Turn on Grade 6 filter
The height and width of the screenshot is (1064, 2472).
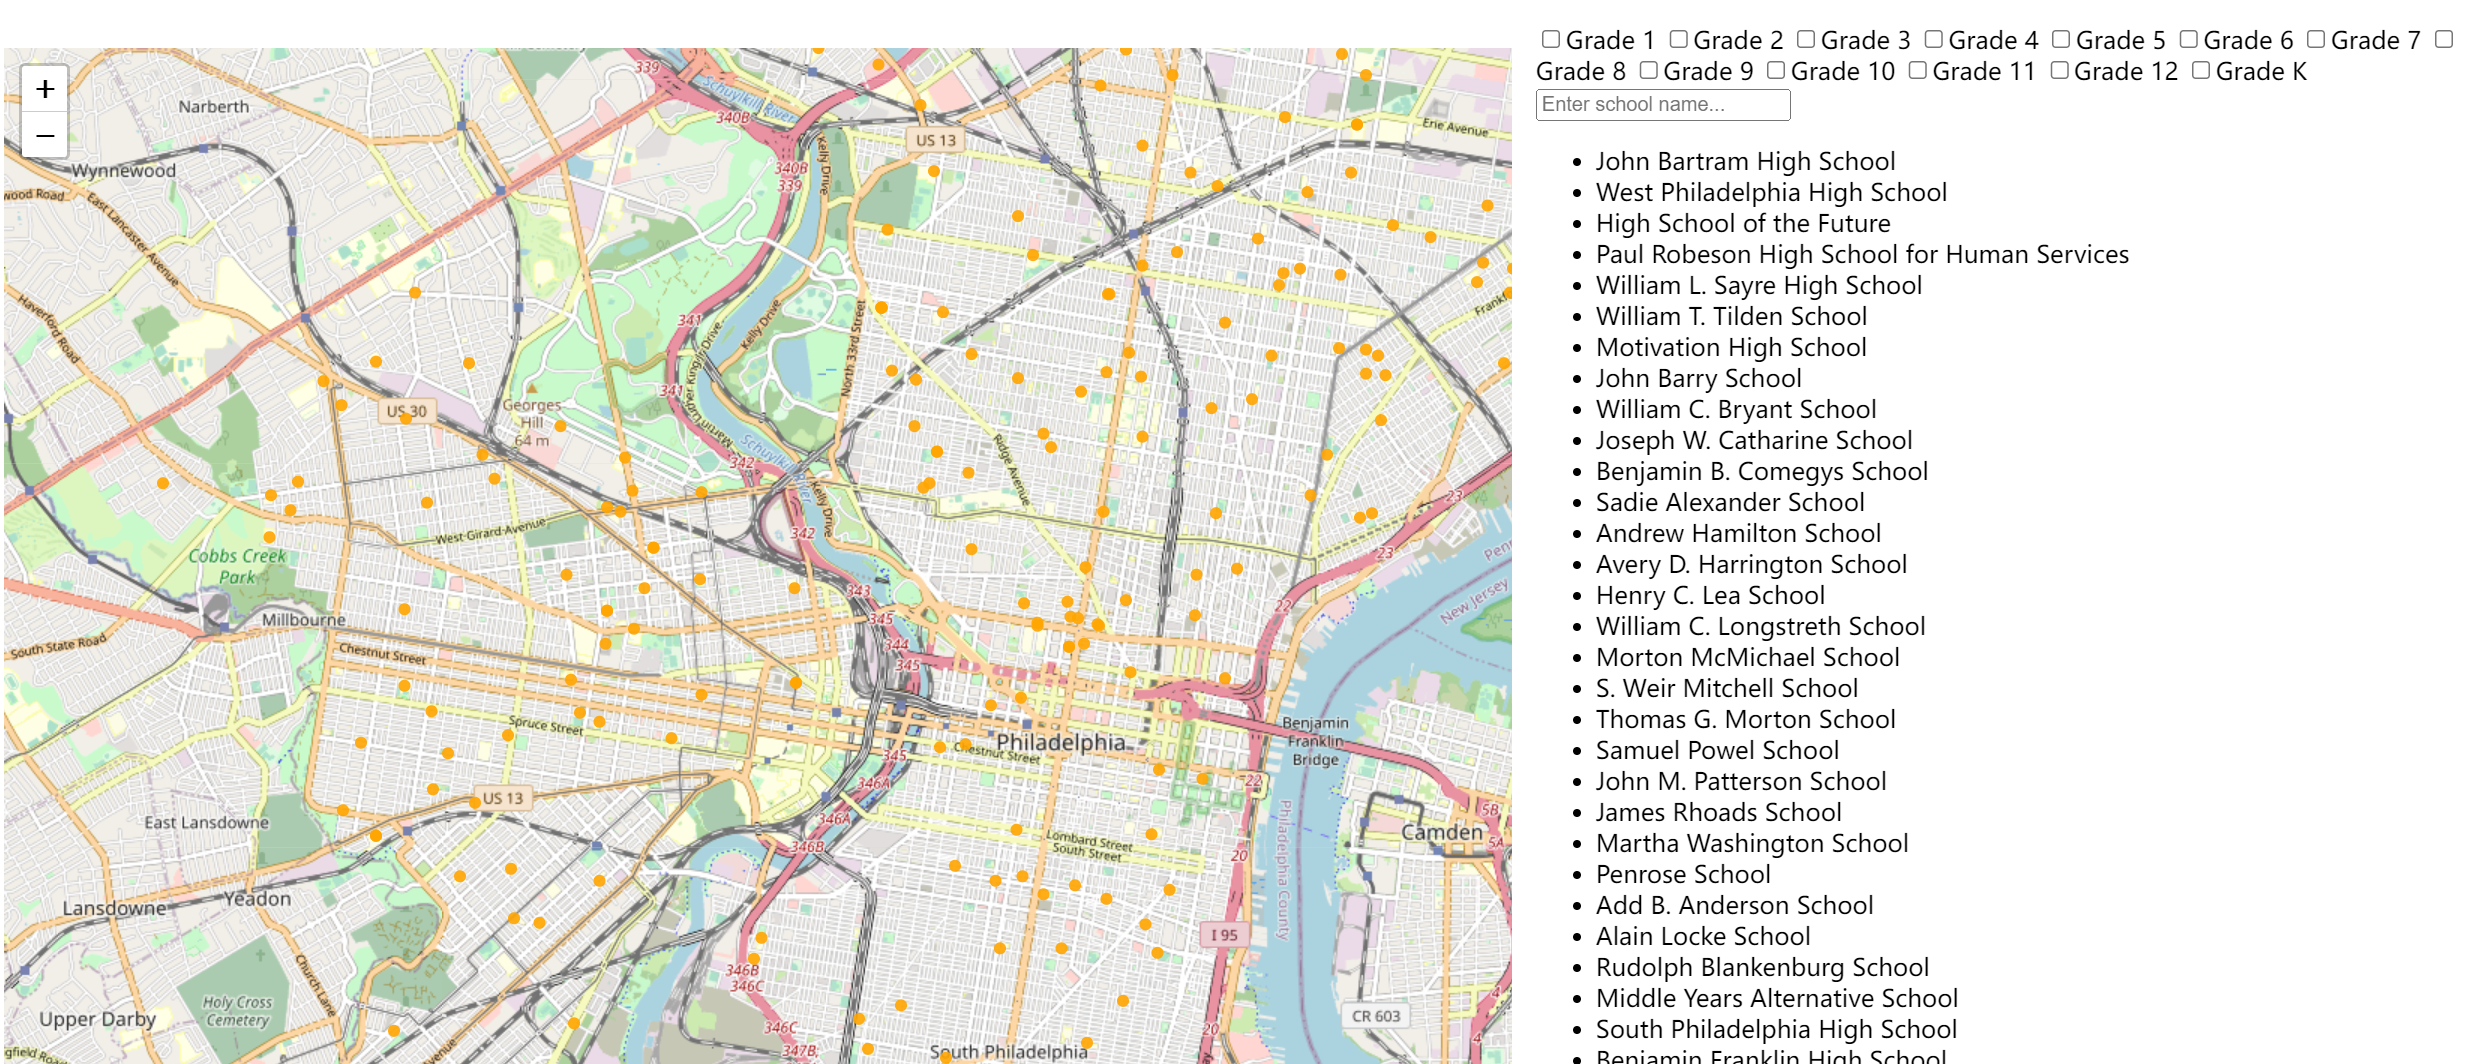coord(2189,39)
